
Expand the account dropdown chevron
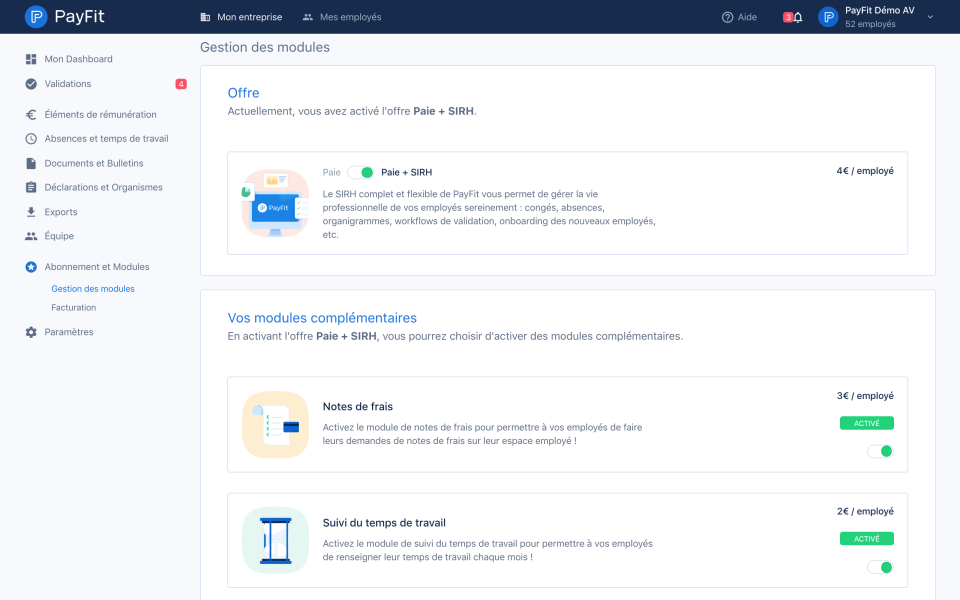pyautogui.click(x=930, y=17)
